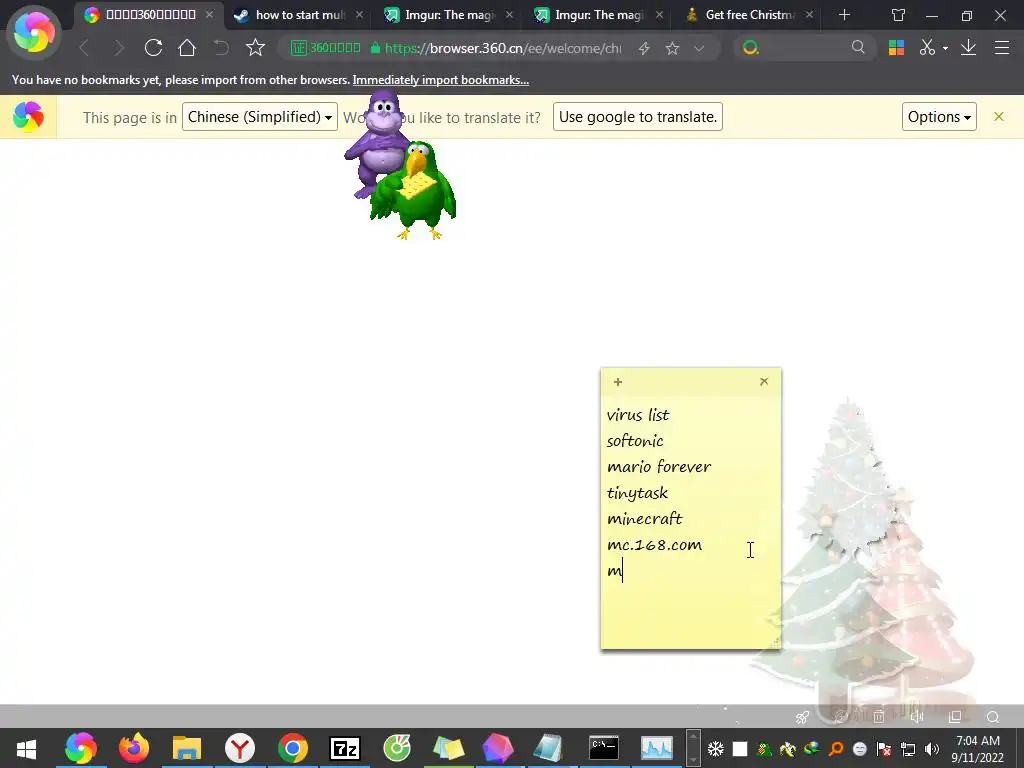Open File Explorer from the taskbar
1024x768 pixels.
(187, 748)
